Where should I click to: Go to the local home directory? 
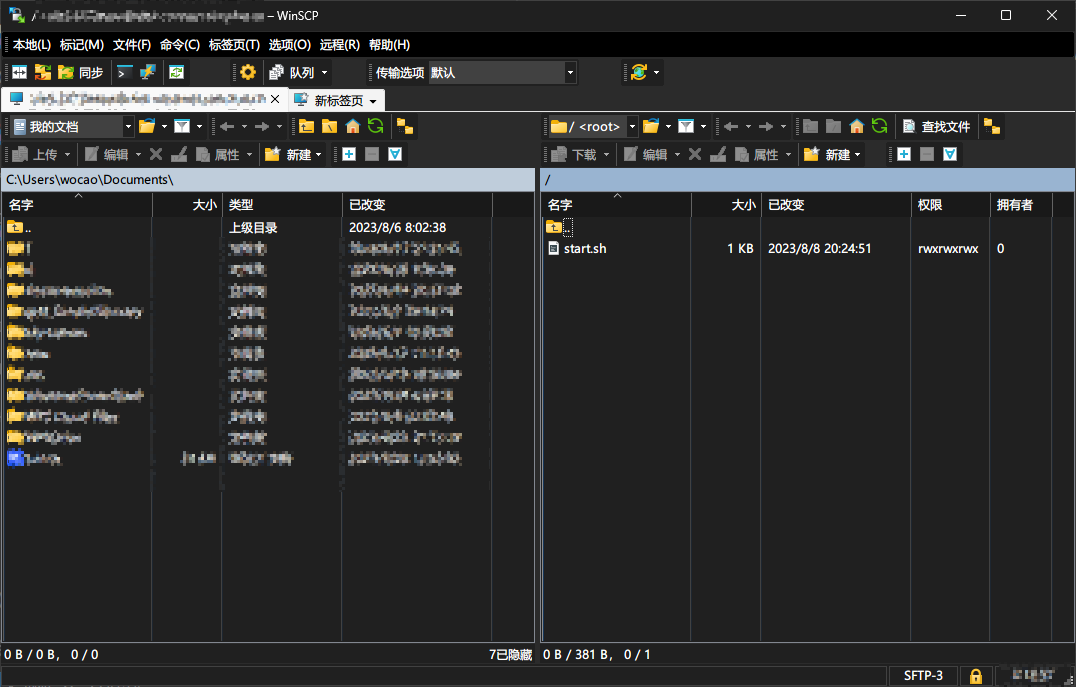tap(352, 126)
